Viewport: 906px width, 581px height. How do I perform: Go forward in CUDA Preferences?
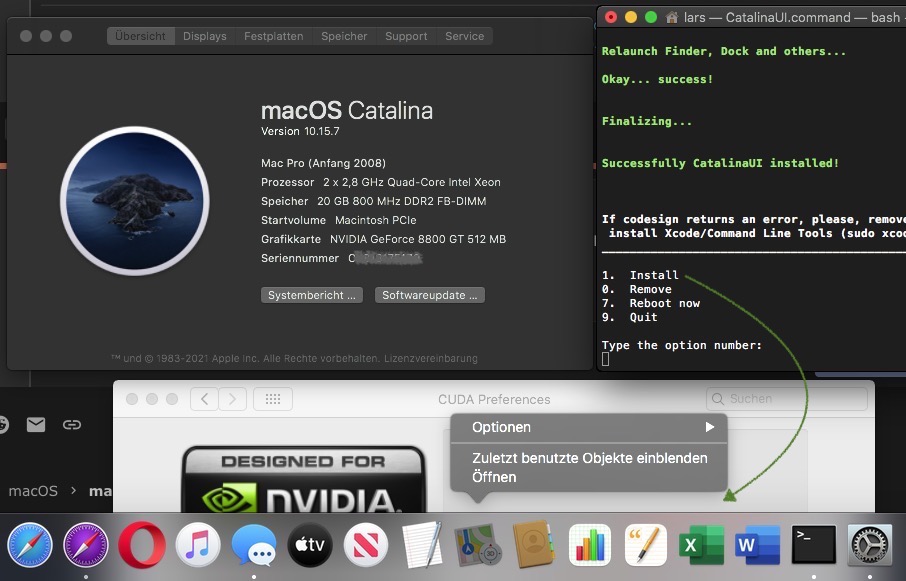232,399
